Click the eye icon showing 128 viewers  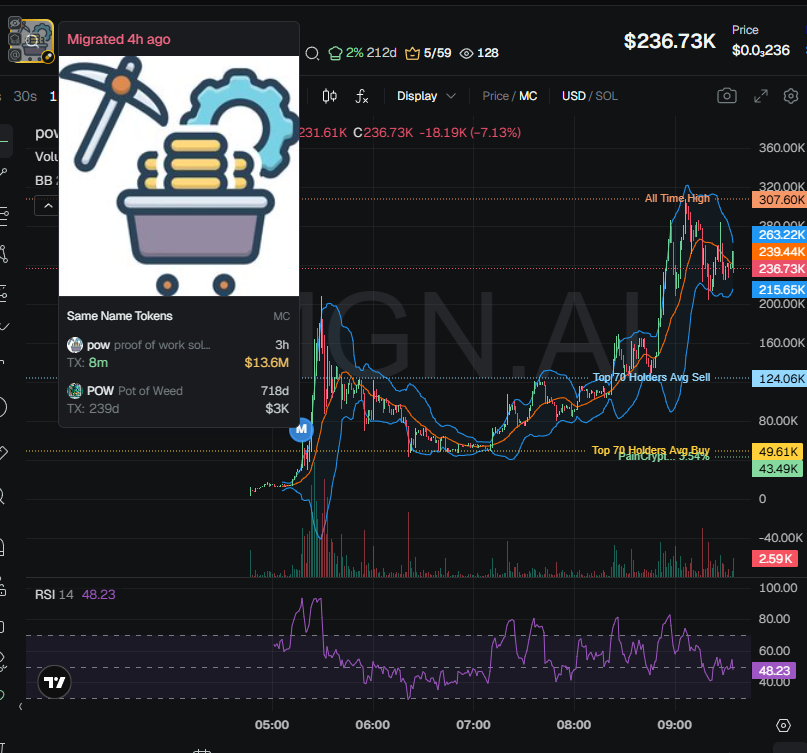(x=465, y=53)
